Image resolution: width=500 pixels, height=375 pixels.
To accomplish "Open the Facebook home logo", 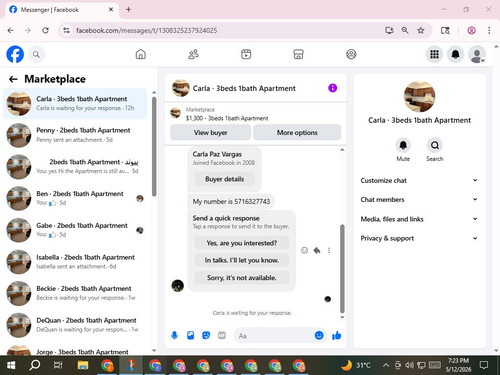I will (x=15, y=54).
